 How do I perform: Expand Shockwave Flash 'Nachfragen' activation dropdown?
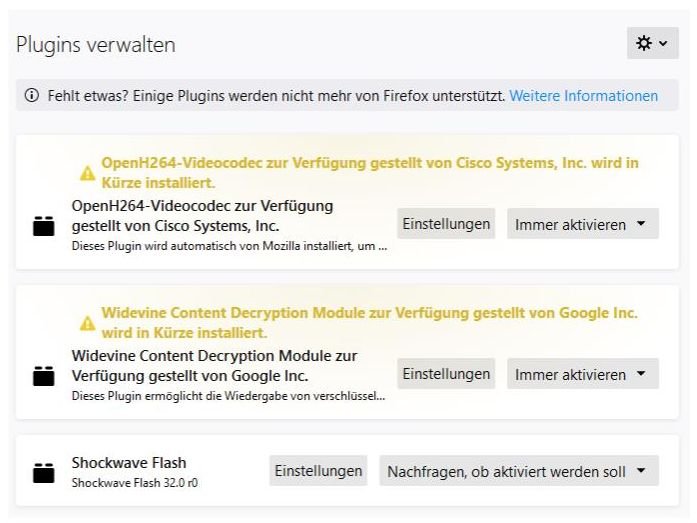click(518, 471)
